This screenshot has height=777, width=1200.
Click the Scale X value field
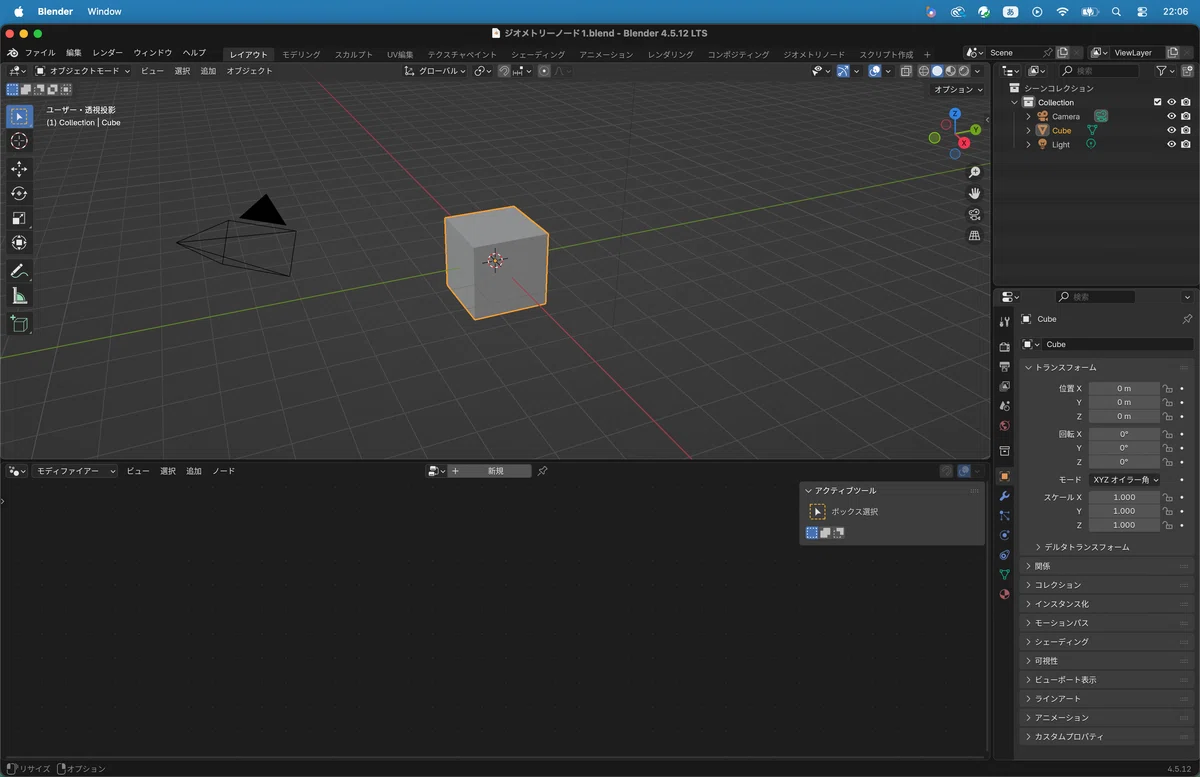point(1124,497)
